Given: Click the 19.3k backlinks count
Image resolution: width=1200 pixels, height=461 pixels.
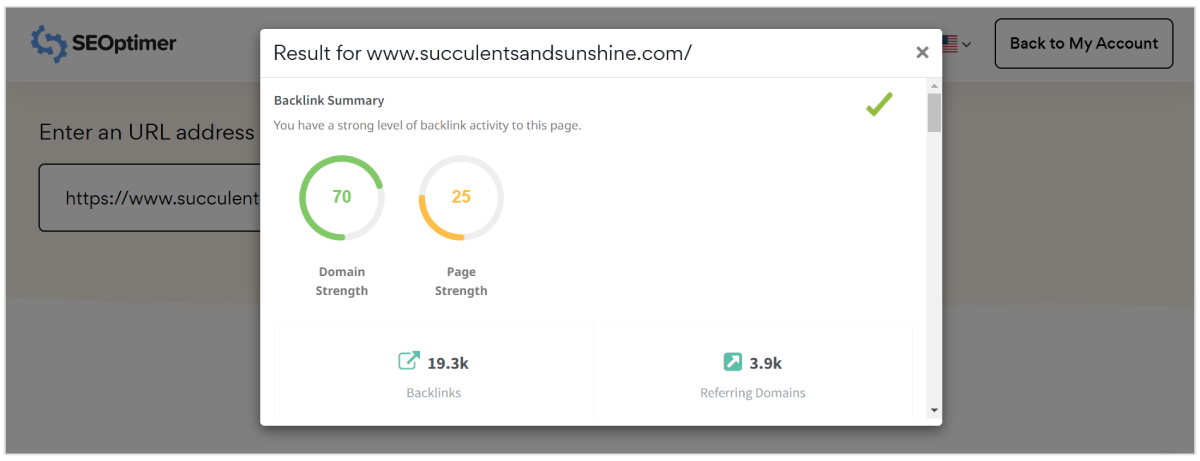Looking at the screenshot, I should click(x=449, y=362).
